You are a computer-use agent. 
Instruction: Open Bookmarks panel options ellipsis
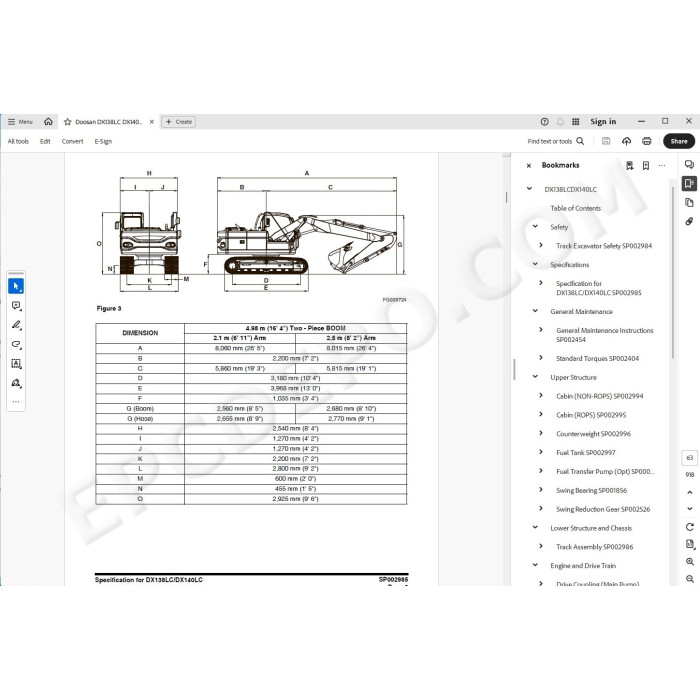(x=662, y=166)
